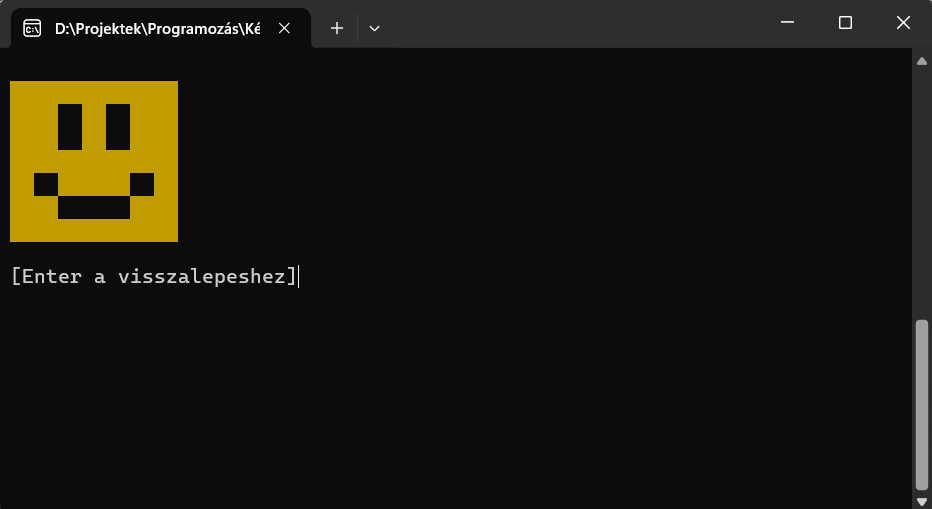Open a new terminal tab with plus
Screen dimensions: 932x509
coord(337,28)
